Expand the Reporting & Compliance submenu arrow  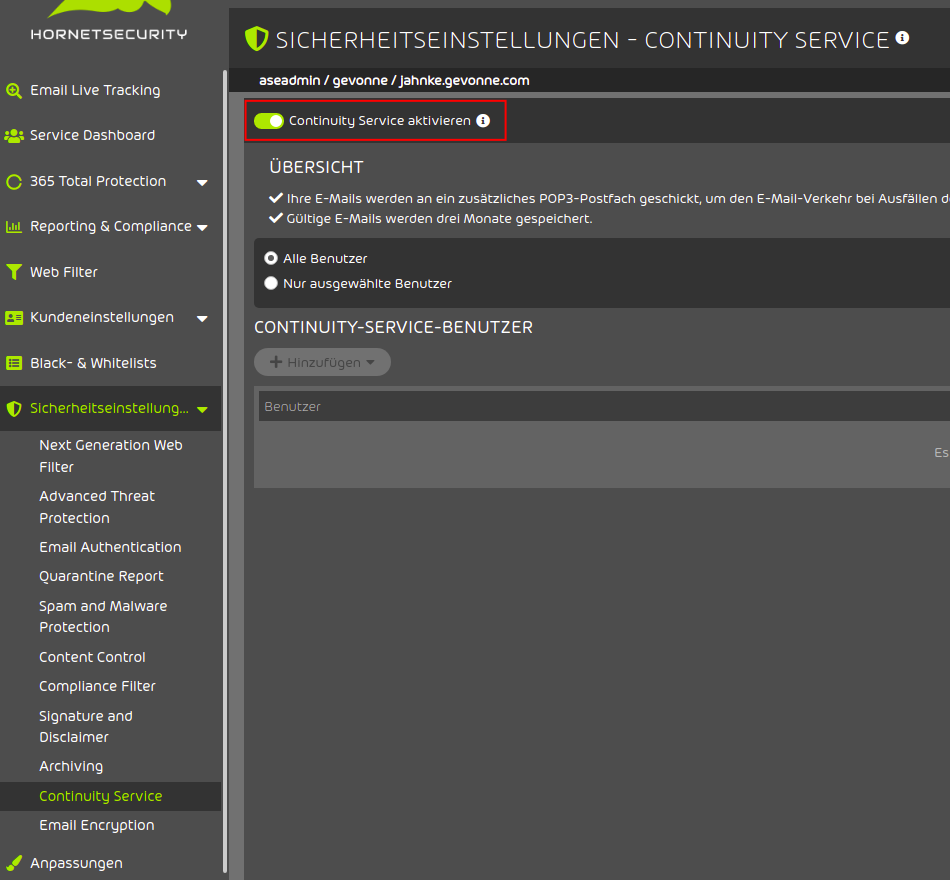(202, 228)
